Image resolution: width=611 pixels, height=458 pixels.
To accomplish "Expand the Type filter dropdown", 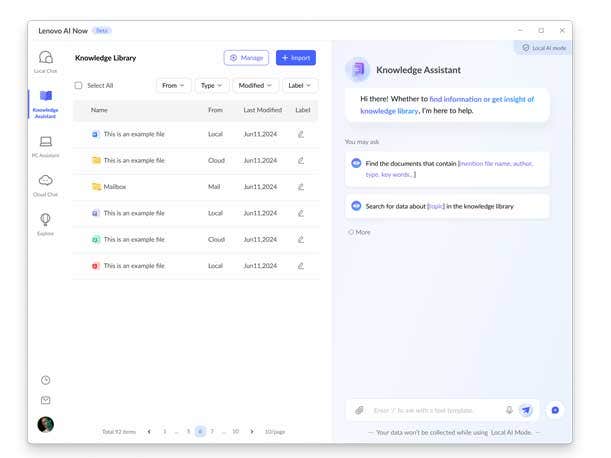I will point(210,86).
